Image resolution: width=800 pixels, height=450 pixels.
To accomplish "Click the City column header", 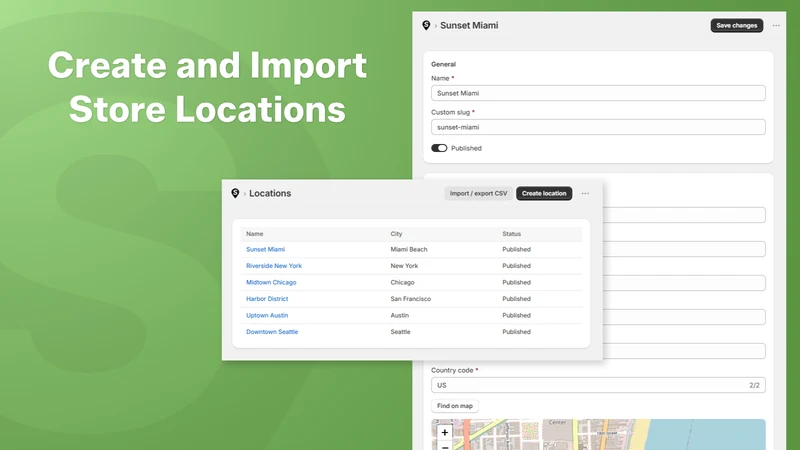I will click(396, 234).
